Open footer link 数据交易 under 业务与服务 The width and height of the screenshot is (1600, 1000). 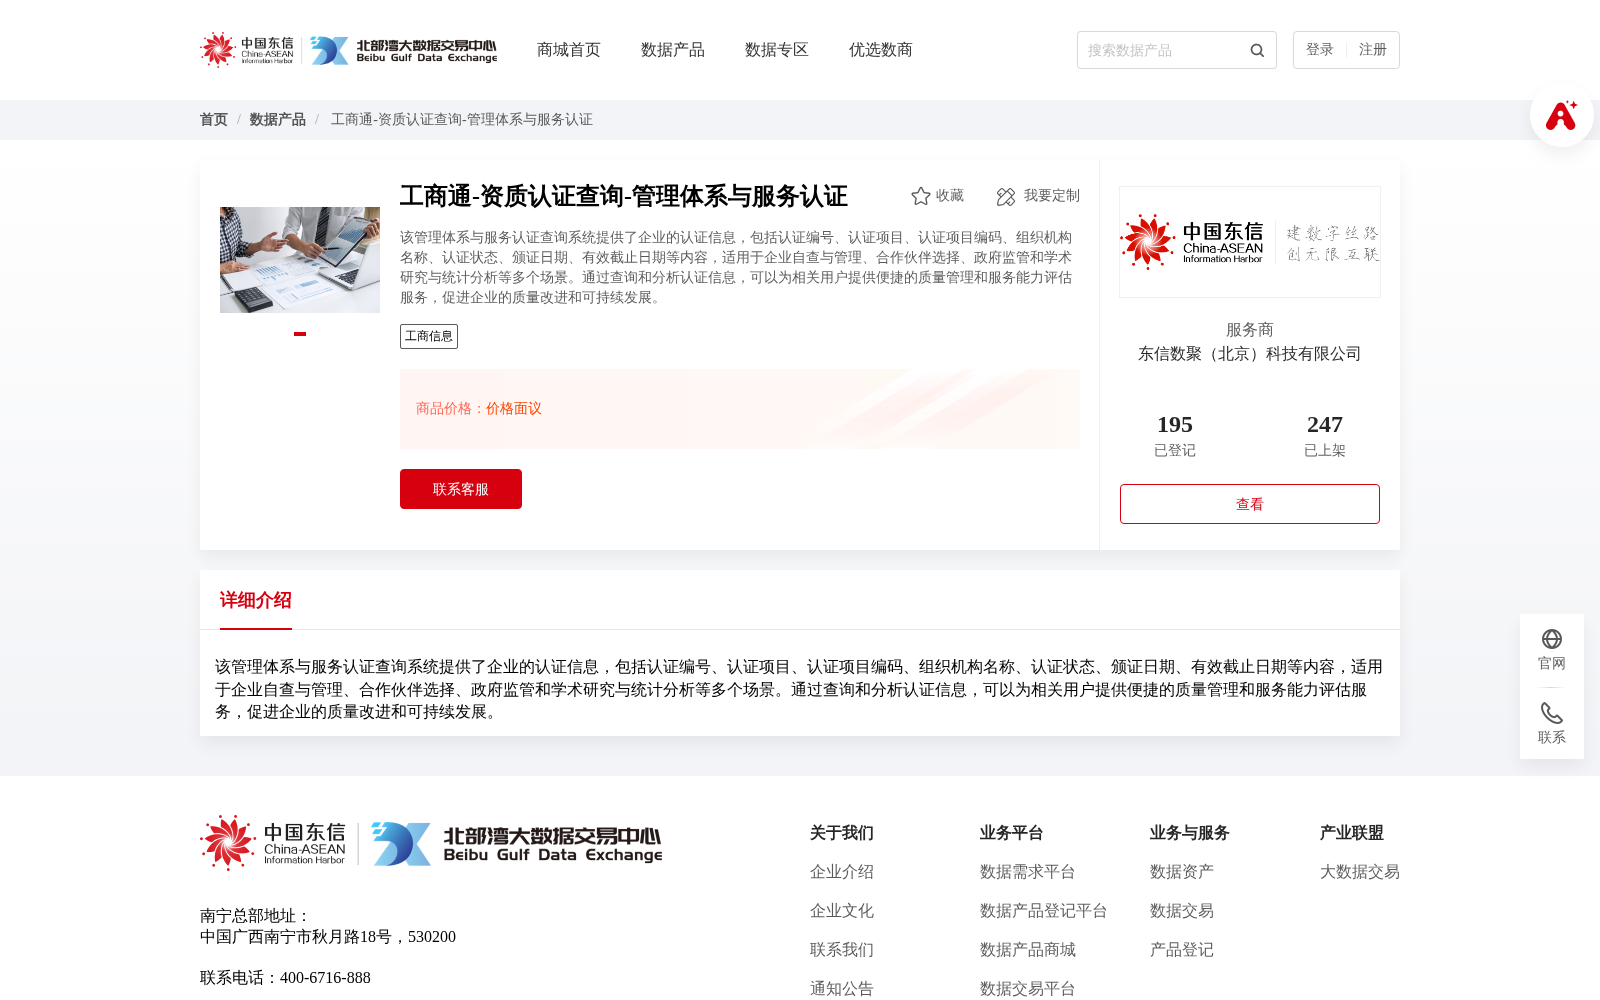pos(1182,911)
